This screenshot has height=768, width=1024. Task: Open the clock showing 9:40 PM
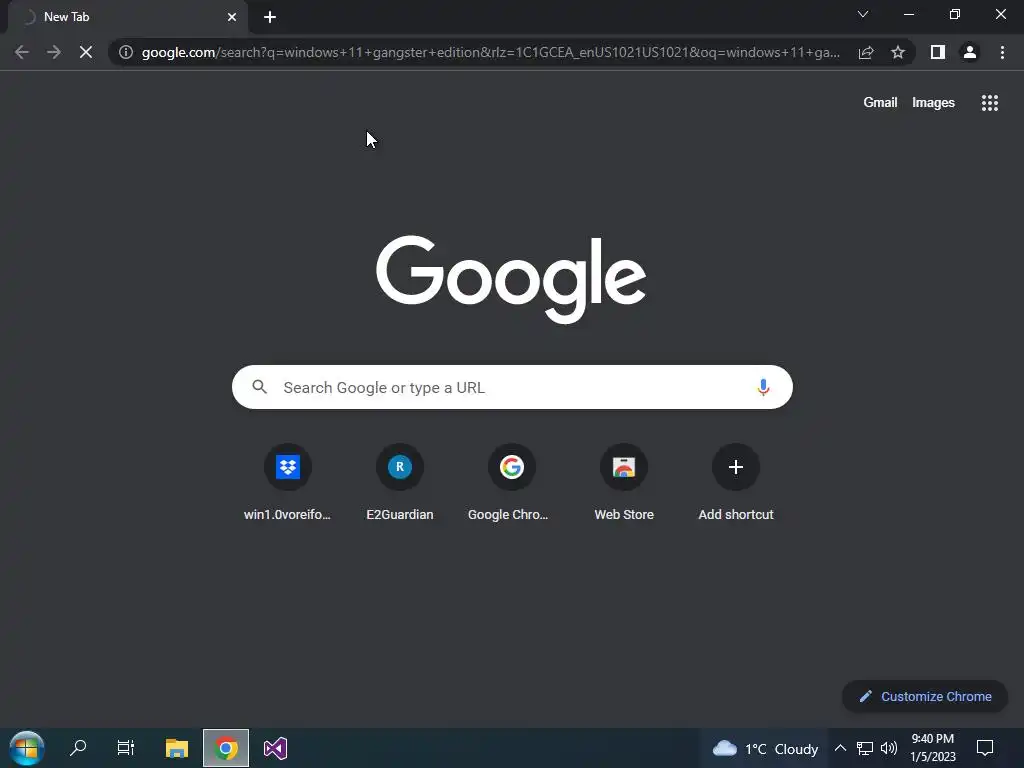click(x=933, y=748)
